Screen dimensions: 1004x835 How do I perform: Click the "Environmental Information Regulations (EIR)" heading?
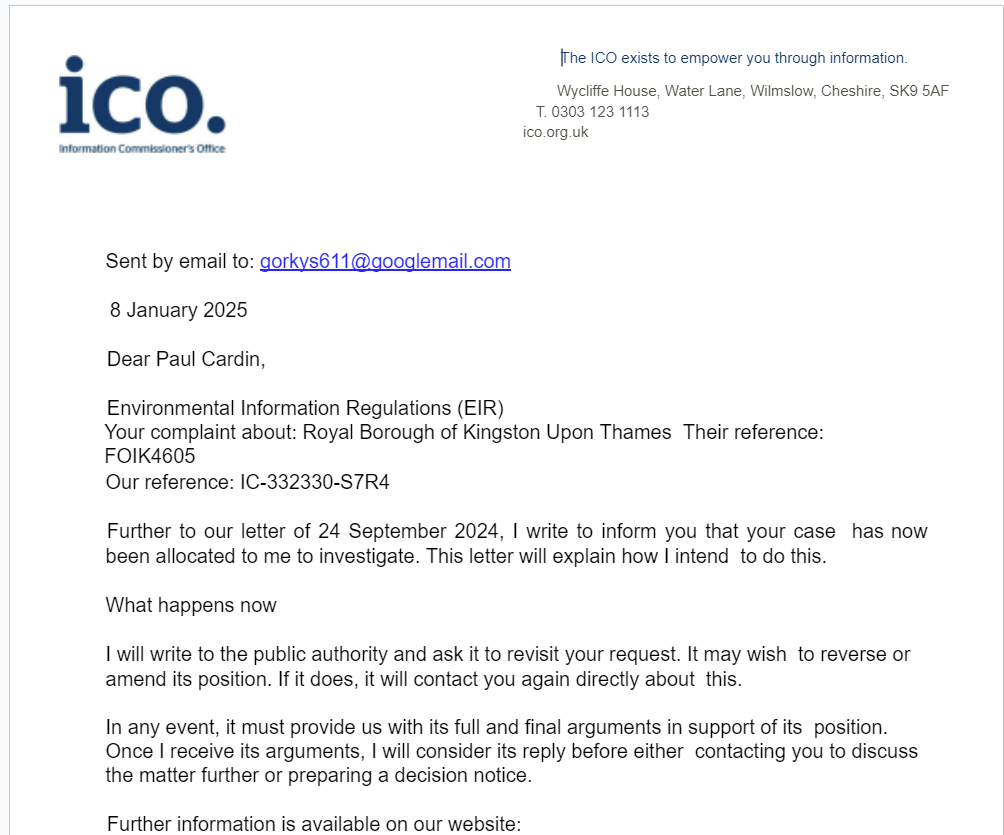(305, 408)
